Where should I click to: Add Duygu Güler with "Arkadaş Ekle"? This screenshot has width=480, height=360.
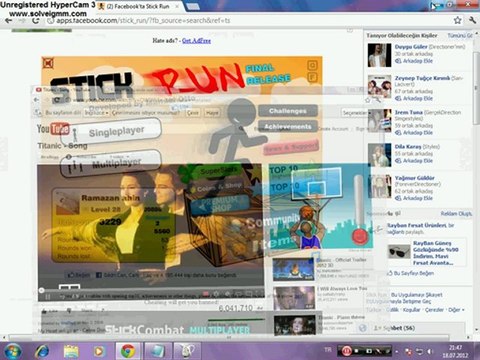click(x=414, y=61)
